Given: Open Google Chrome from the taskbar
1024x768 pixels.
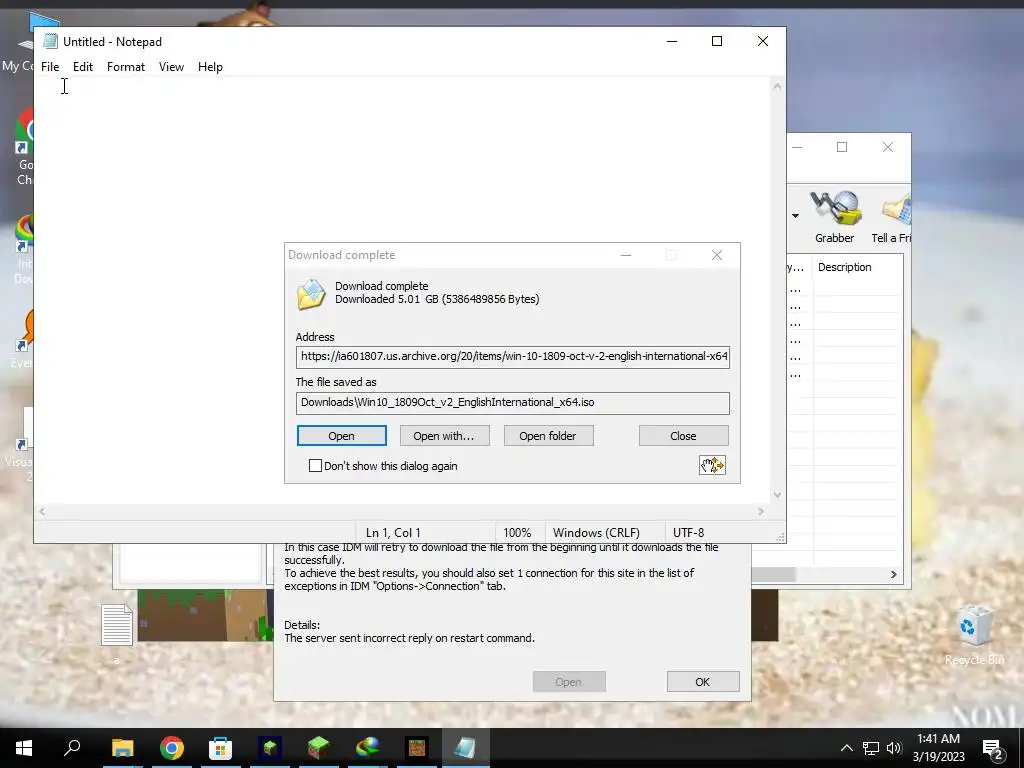Looking at the screenshot, I should 172,748.
